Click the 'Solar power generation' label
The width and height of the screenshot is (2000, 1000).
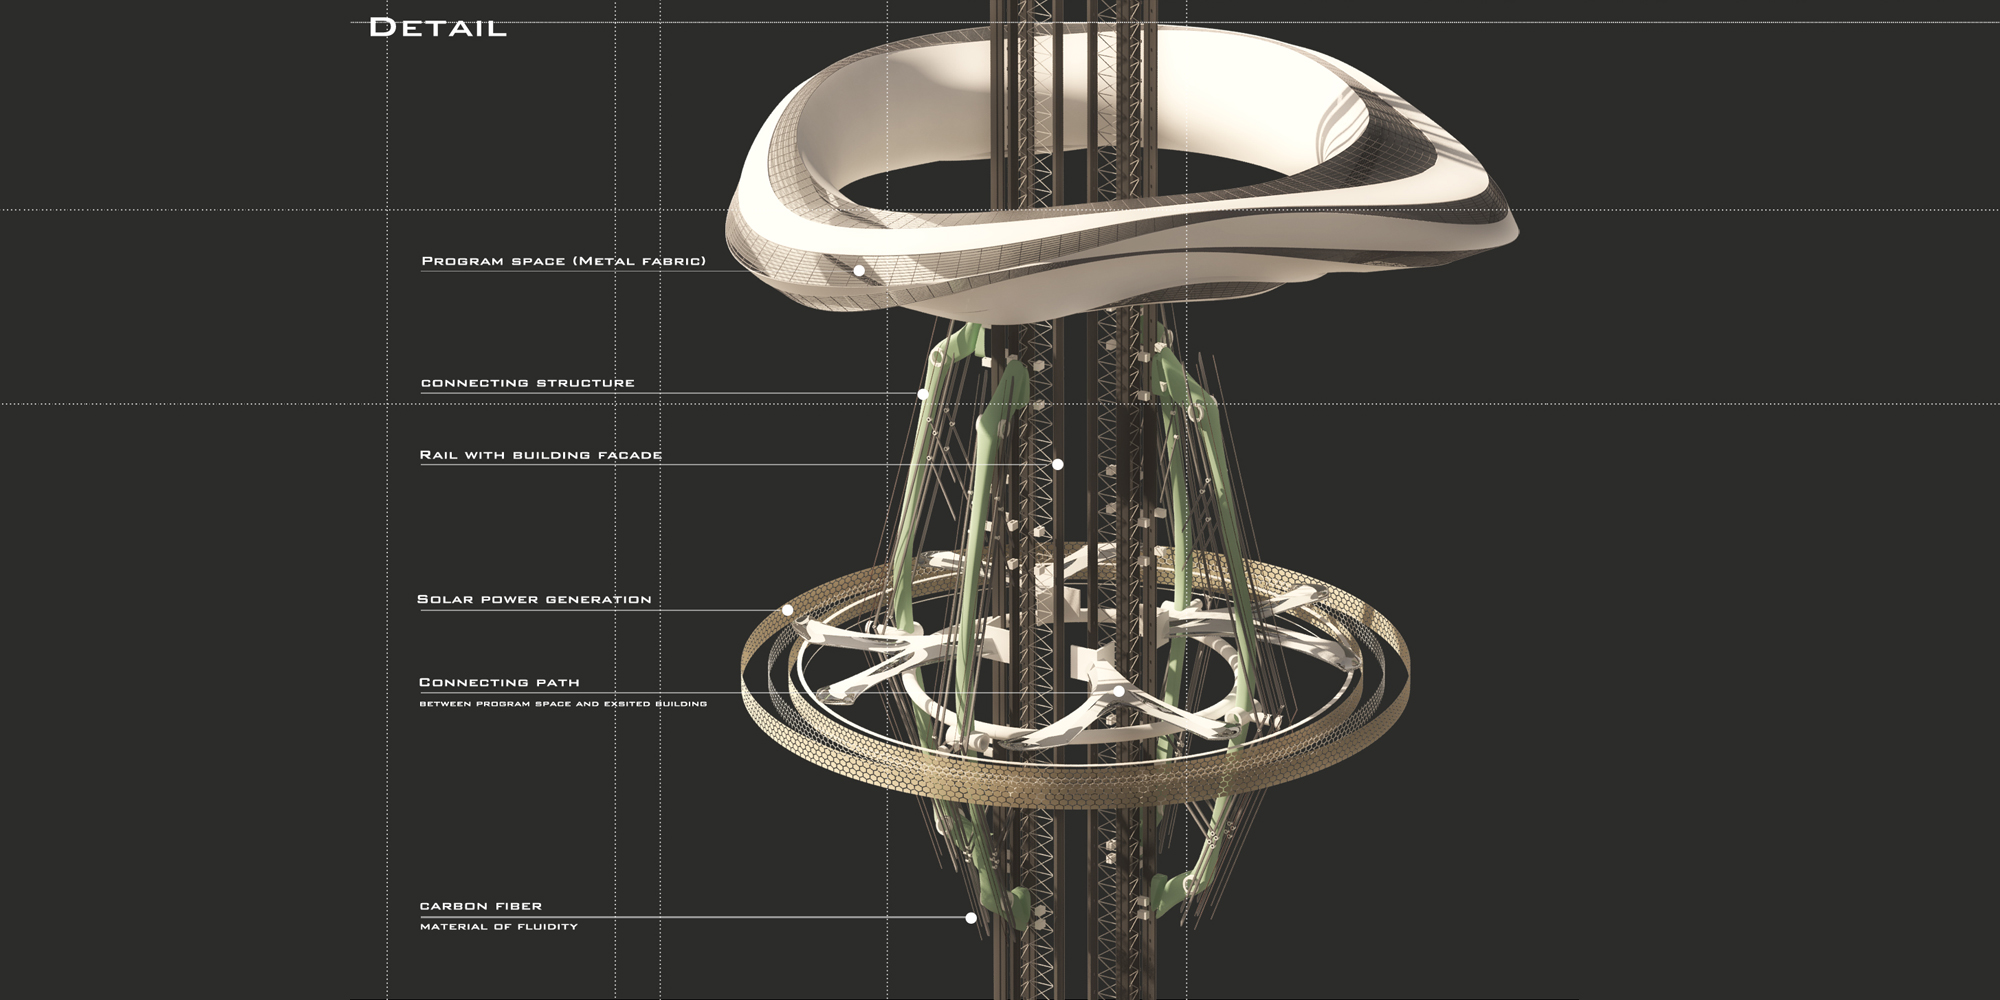534,599
